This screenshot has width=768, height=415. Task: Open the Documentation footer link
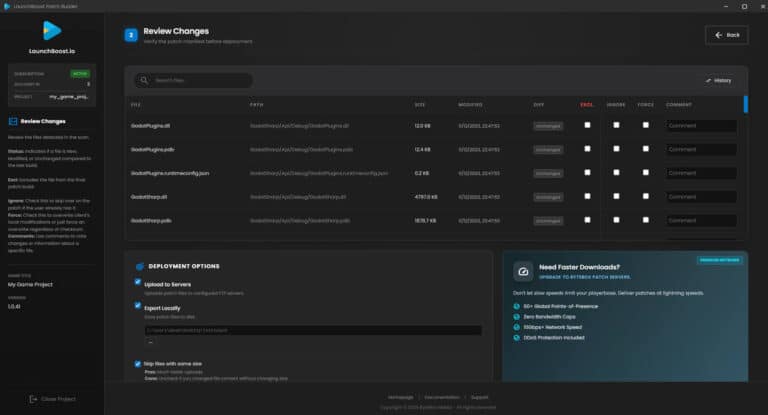[x=442, y=397]
